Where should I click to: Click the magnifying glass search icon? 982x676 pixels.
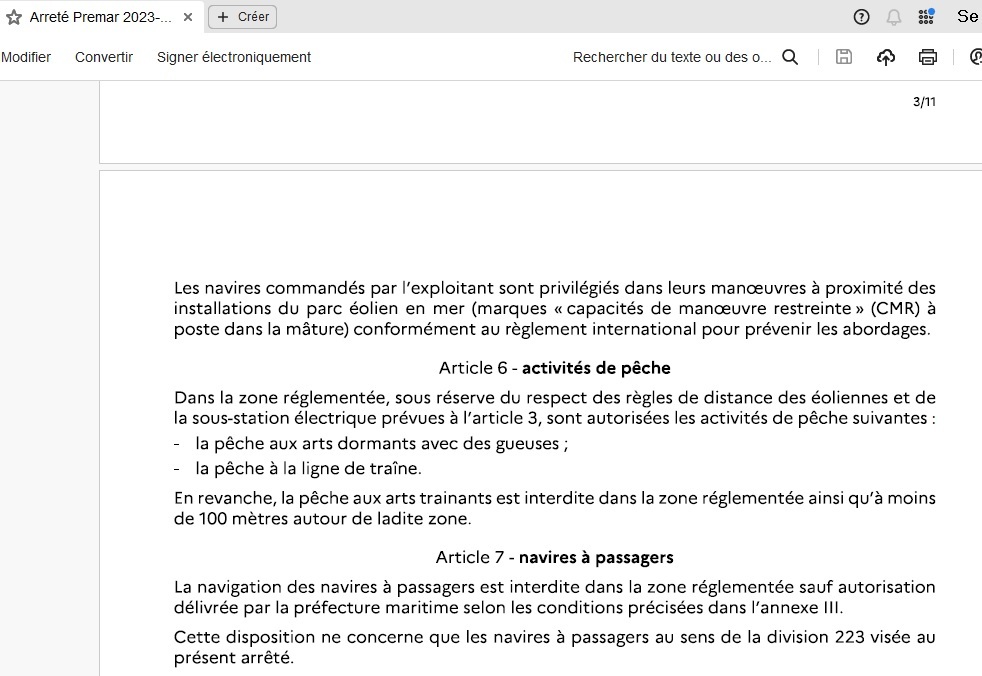790,57
